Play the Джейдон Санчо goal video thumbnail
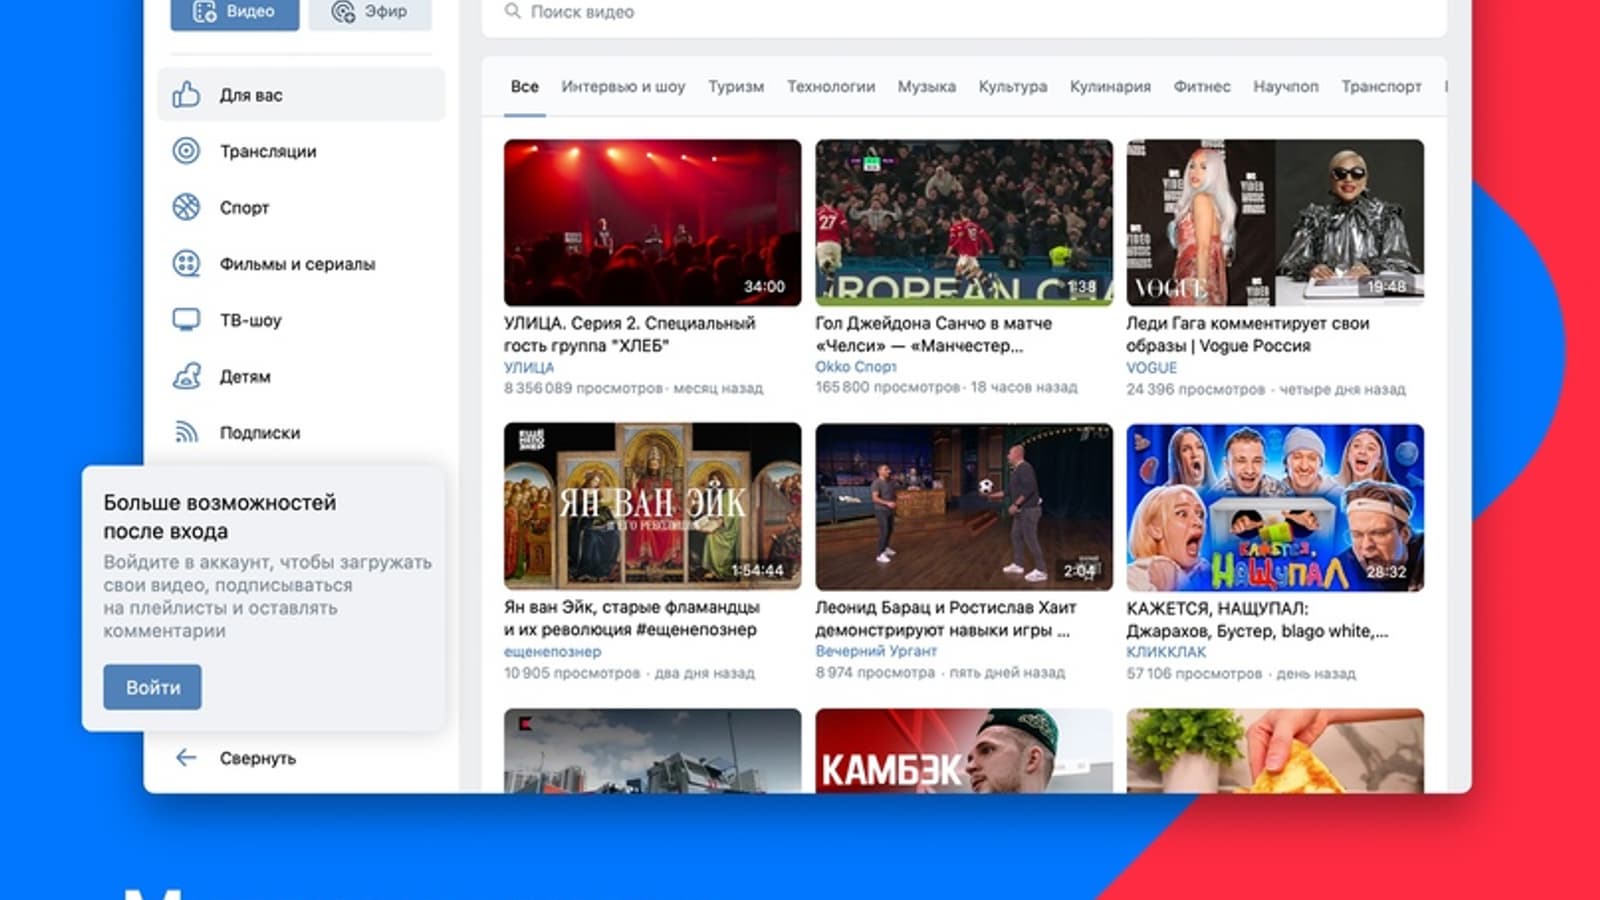This screenshot has width=1600, height=900. pos(964,222)
